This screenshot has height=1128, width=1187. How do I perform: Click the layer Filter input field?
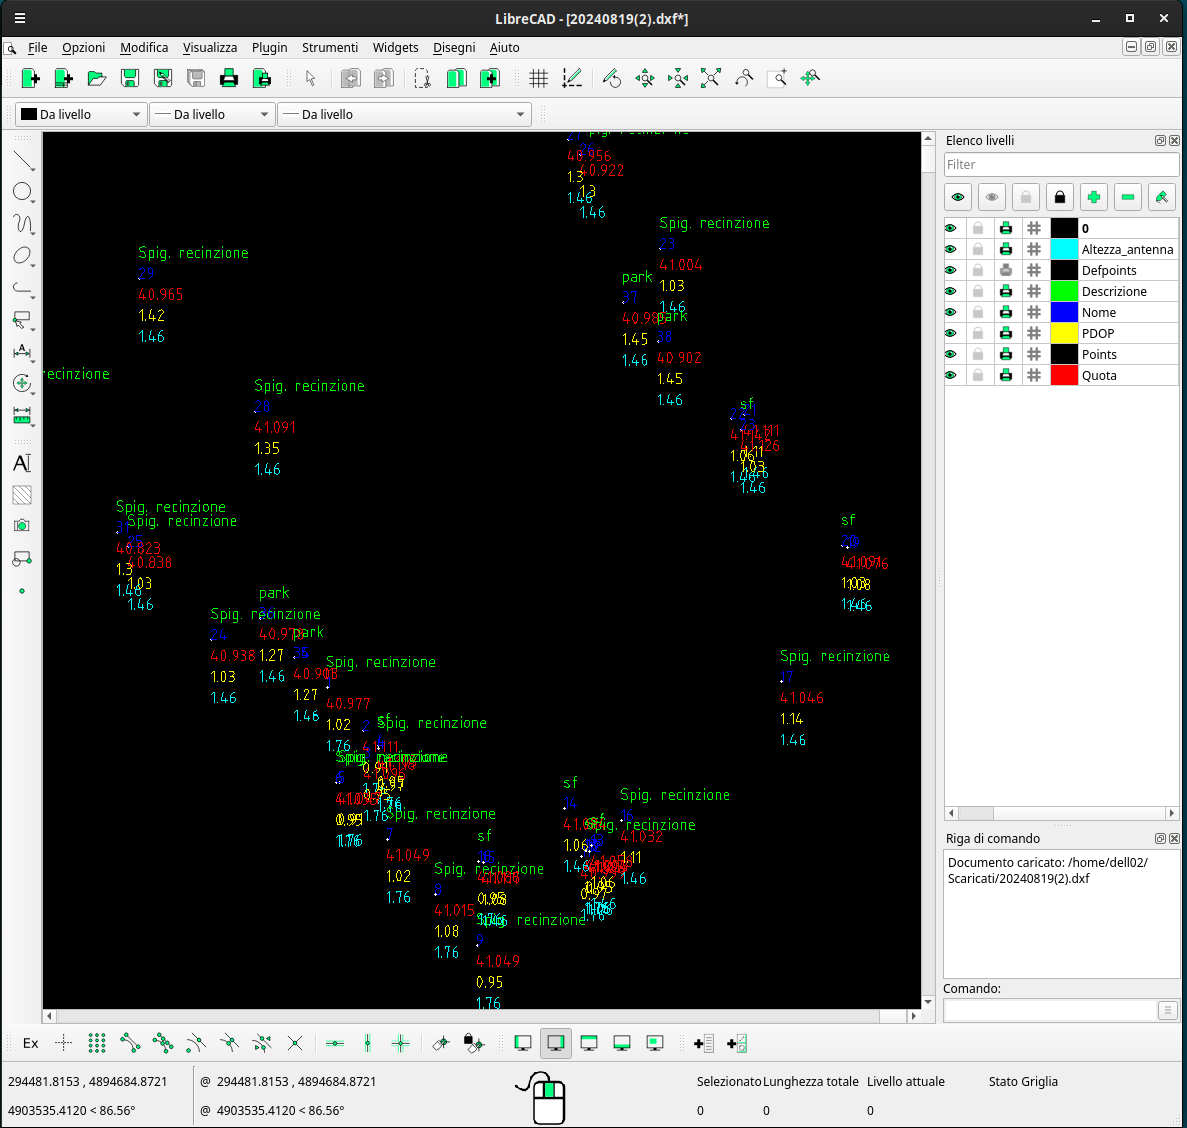point(1061,164)
